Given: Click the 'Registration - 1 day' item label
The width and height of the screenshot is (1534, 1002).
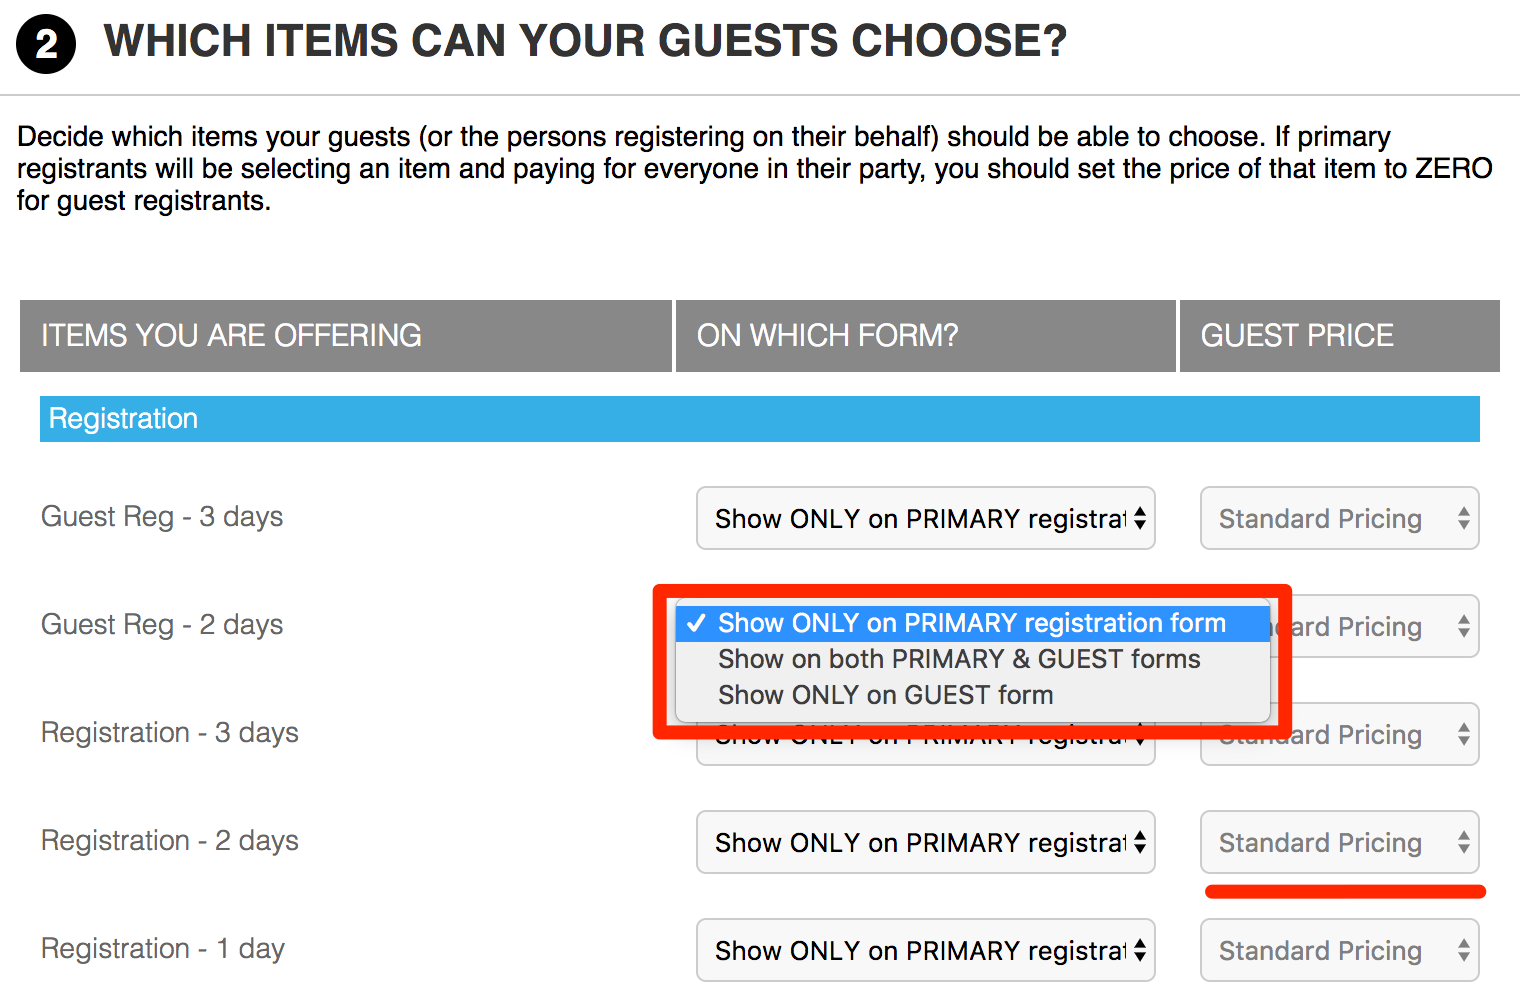Looking at the screenshot, I should (163, 949).
